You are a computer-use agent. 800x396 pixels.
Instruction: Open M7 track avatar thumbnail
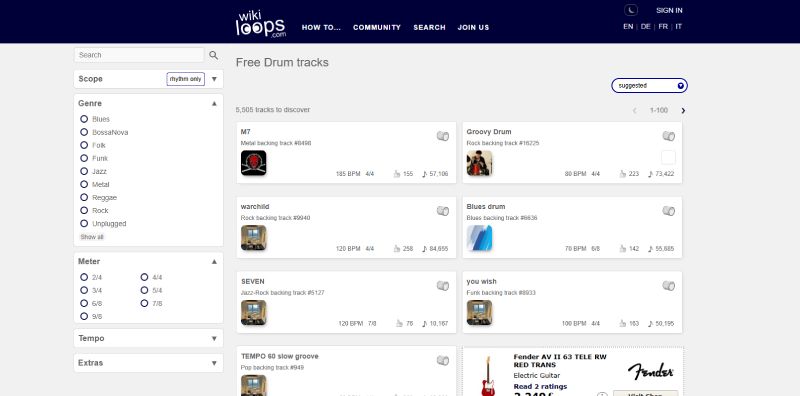254,163
